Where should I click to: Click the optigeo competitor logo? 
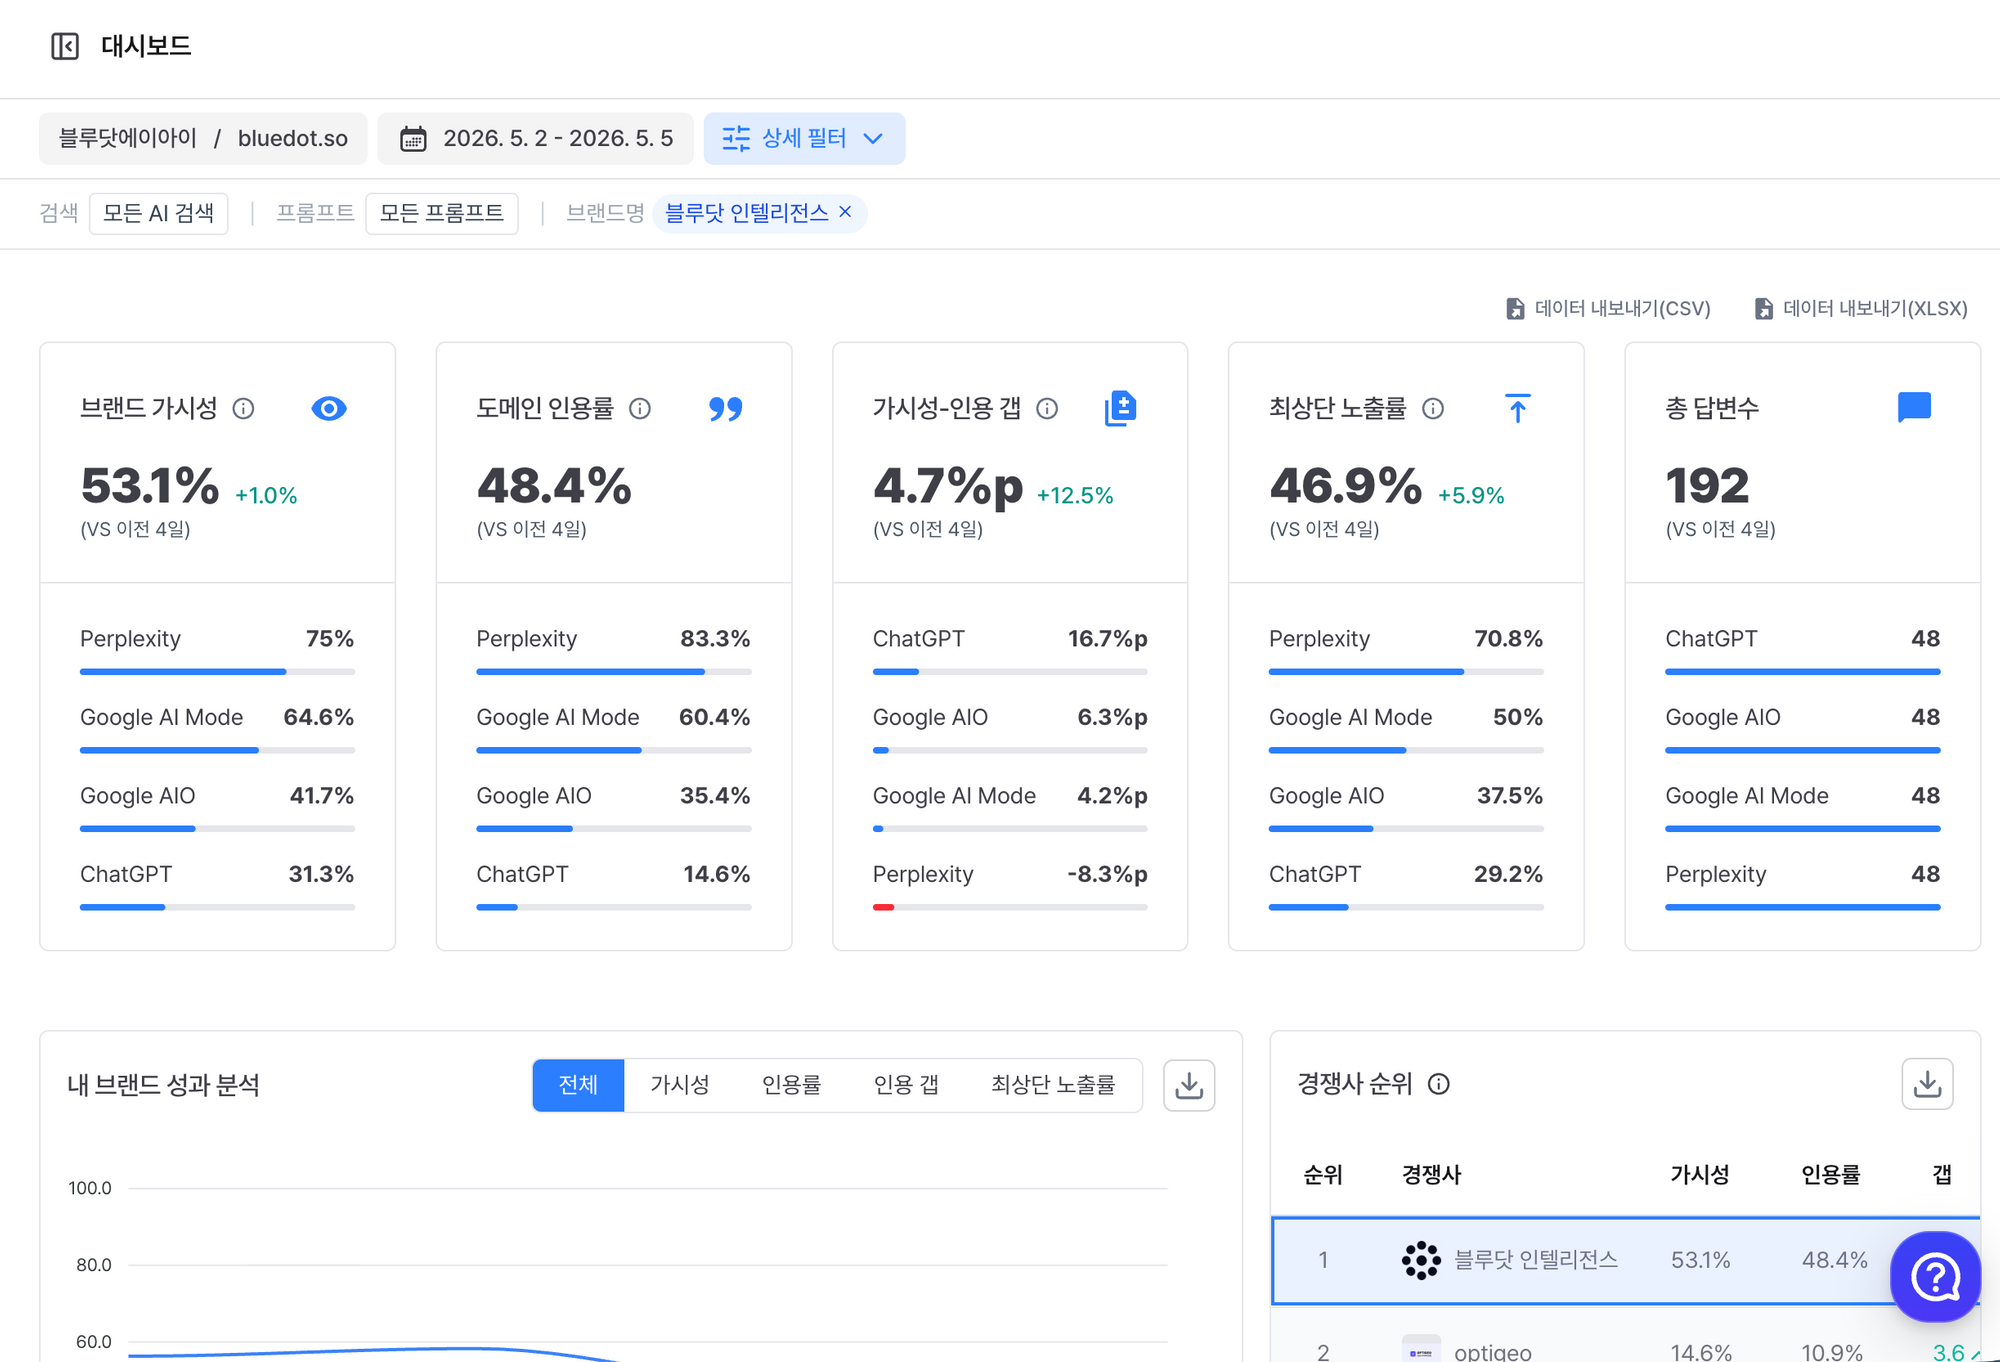click(x=1421, y=1350)
